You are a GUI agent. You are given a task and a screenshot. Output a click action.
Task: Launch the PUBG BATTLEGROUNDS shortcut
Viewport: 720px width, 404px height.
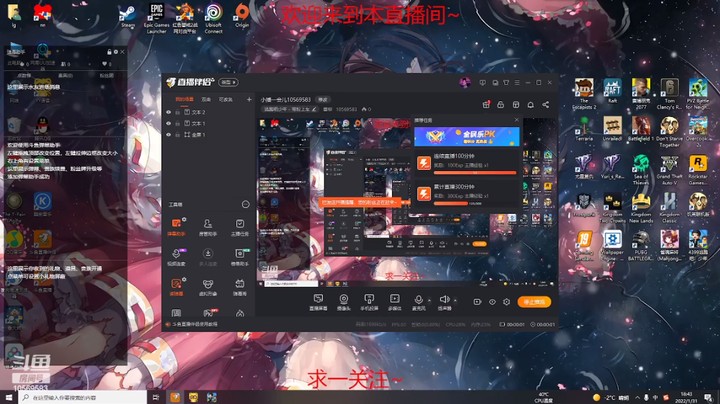pyautogui.click(x=641, y=246)
